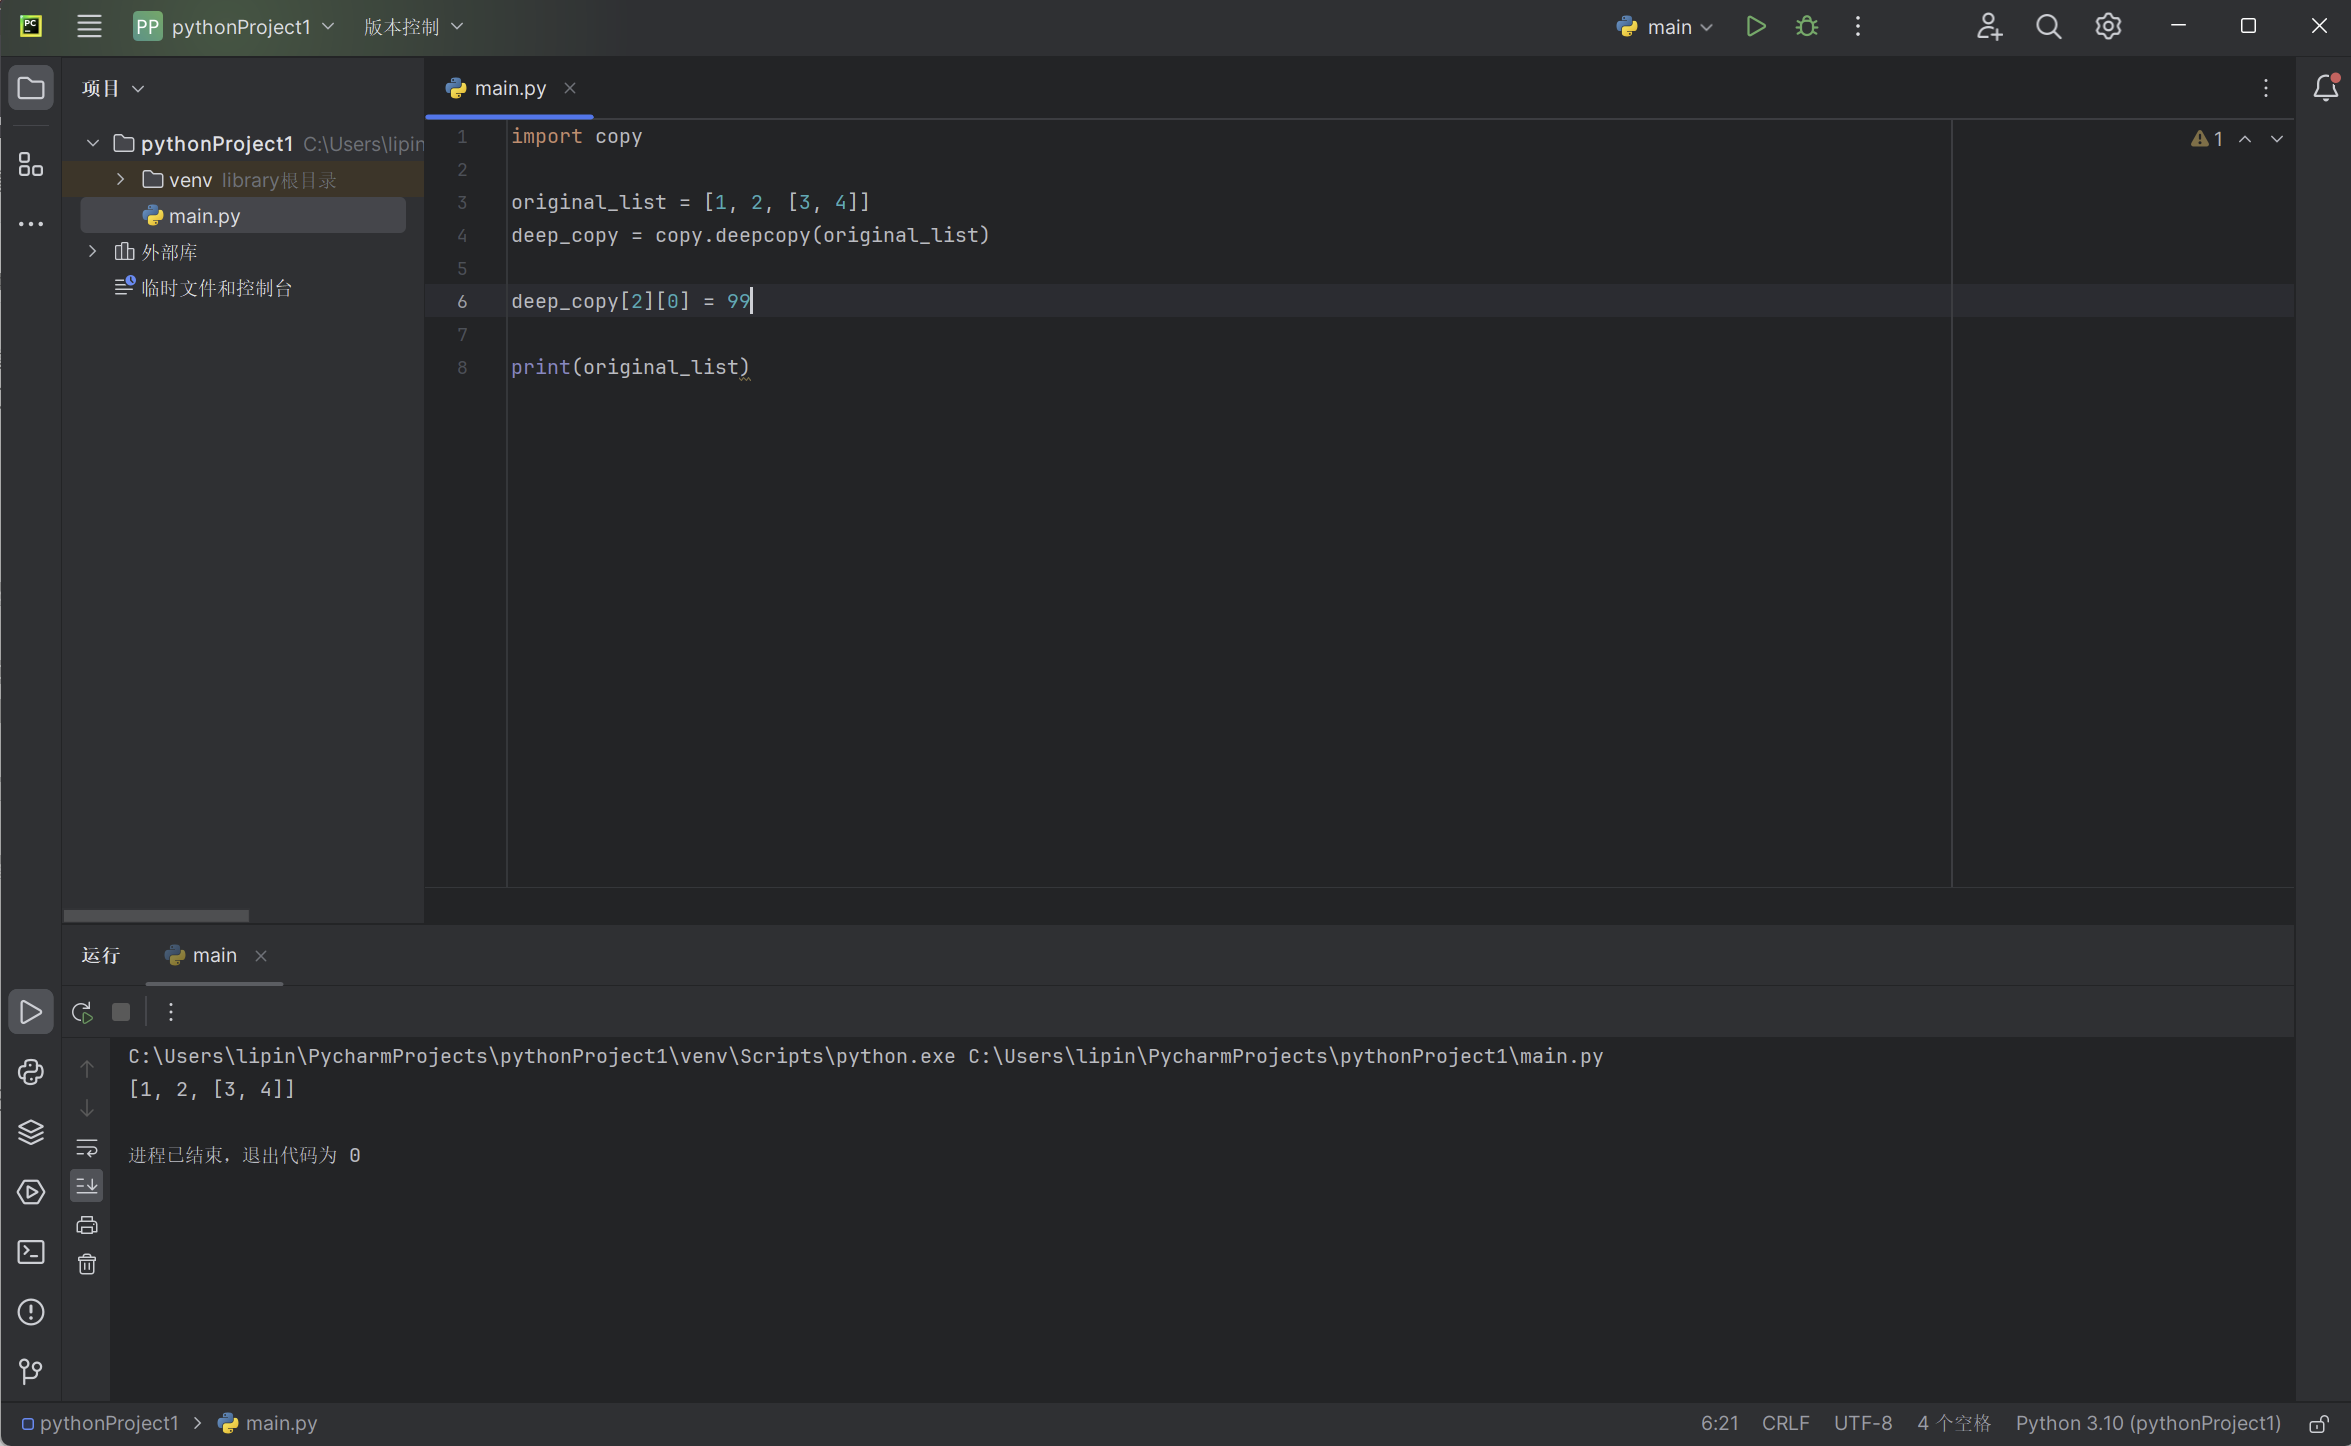Go to next highlighted error arrow
The width and height of the screenshot is (2351, 1446).
pos(2277,139)
